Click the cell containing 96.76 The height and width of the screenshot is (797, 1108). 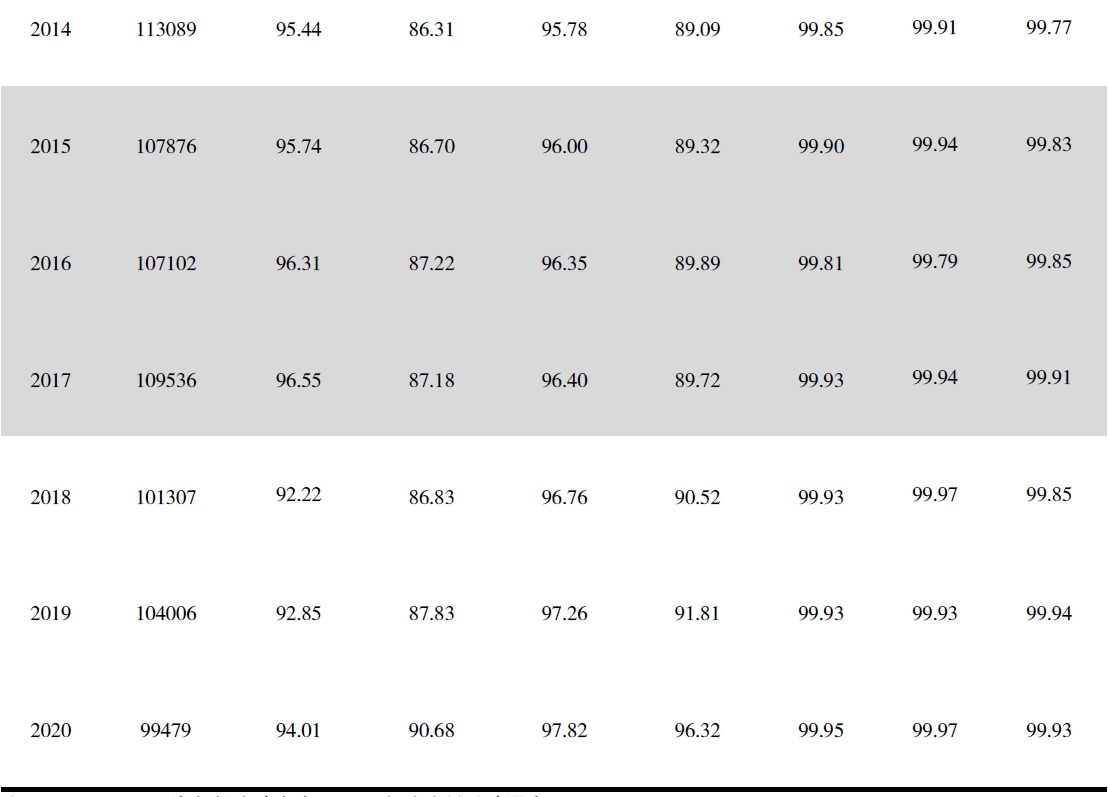[x=564, y=497]
